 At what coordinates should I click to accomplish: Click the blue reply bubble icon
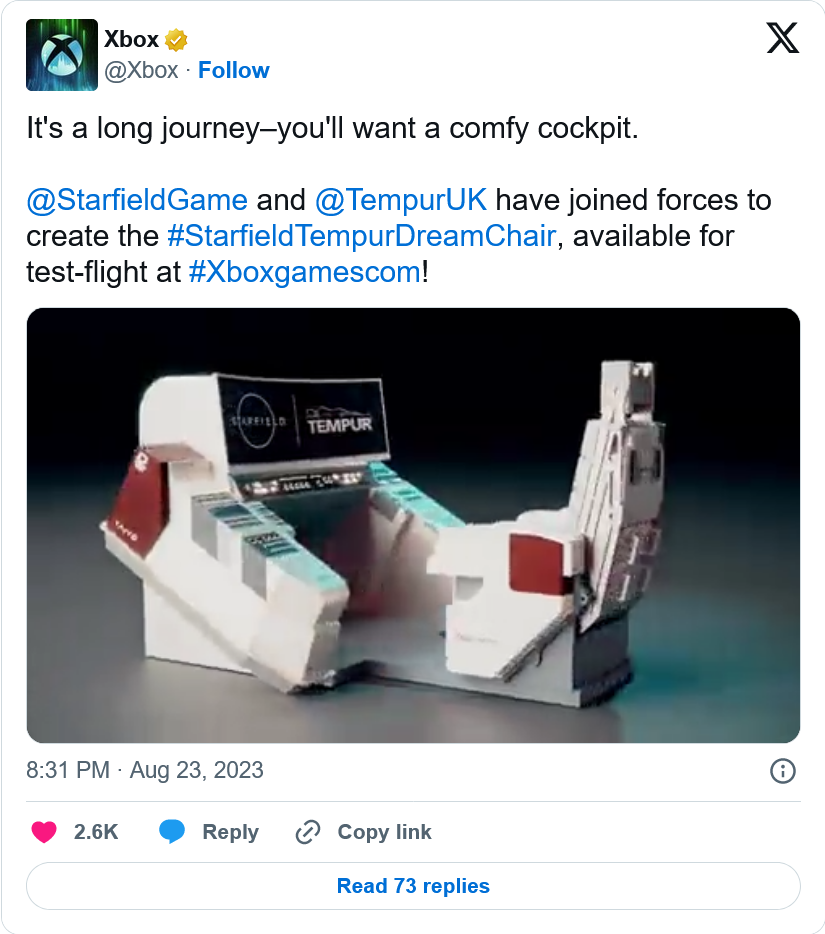point(172,832)
